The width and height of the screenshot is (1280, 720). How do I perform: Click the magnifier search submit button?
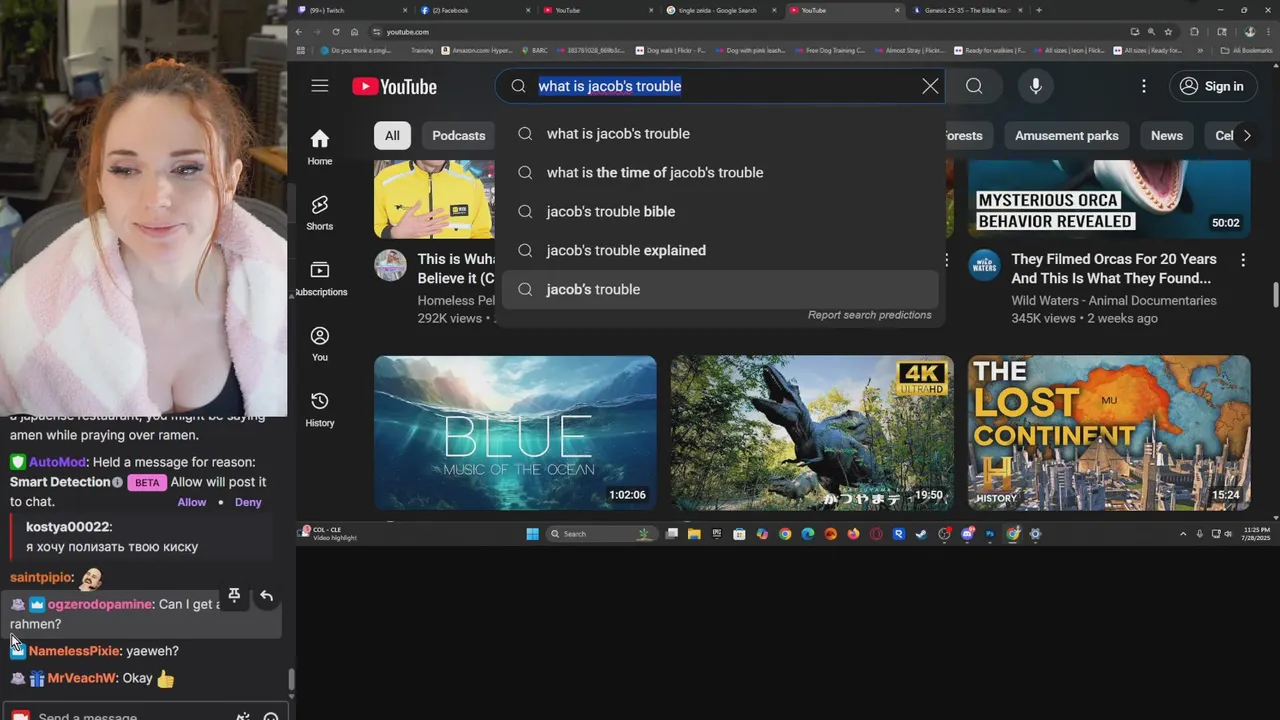pyautogui.click(x=974, y=86)
